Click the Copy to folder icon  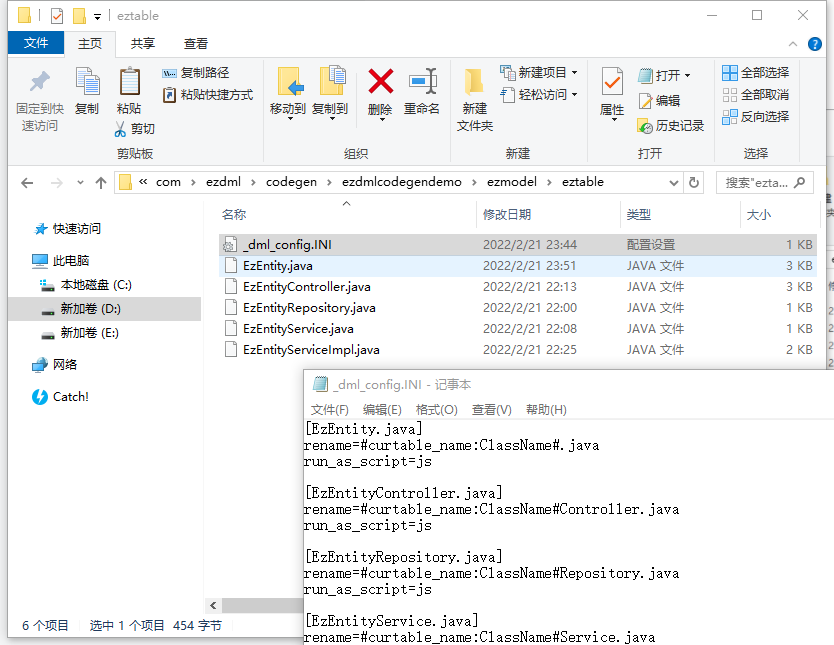[x=332, y=81]
